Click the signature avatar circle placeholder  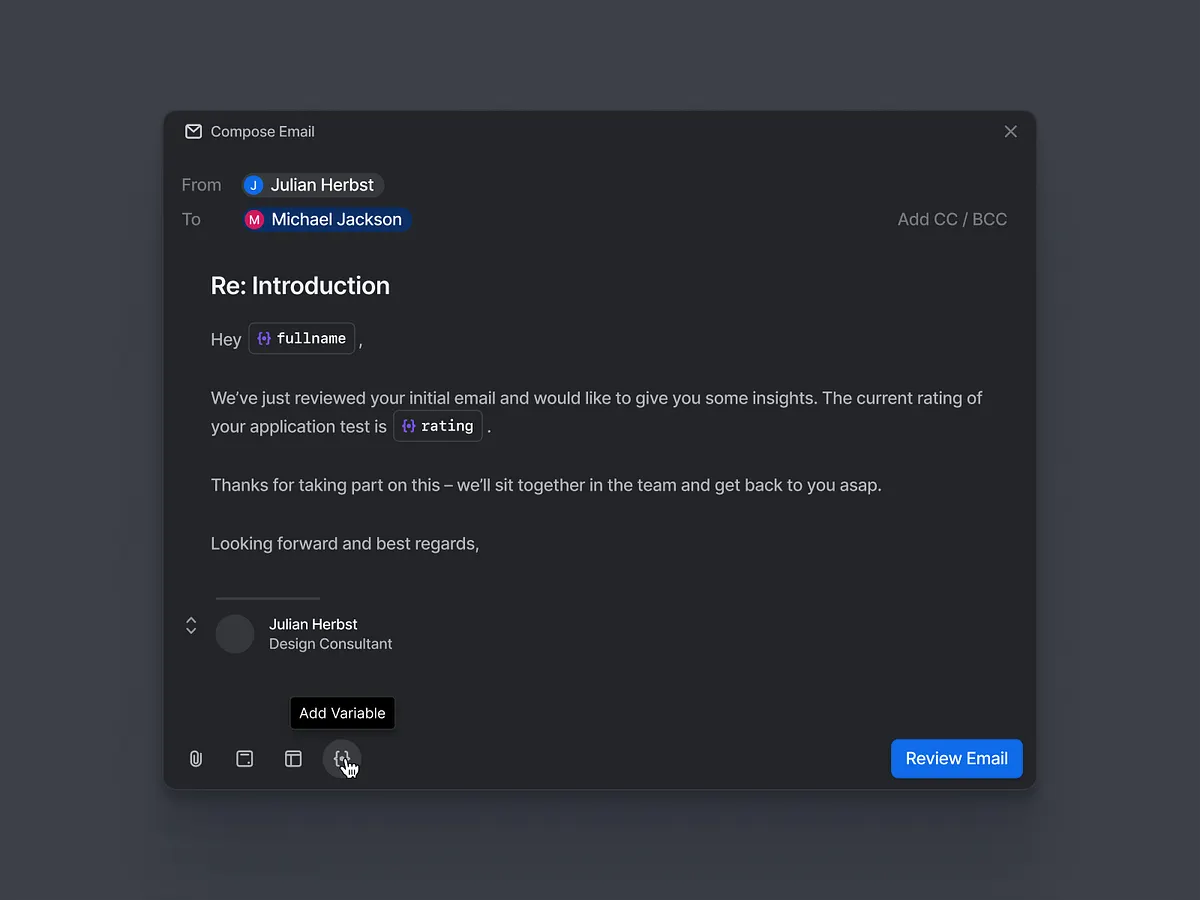[x=234, y=633]
